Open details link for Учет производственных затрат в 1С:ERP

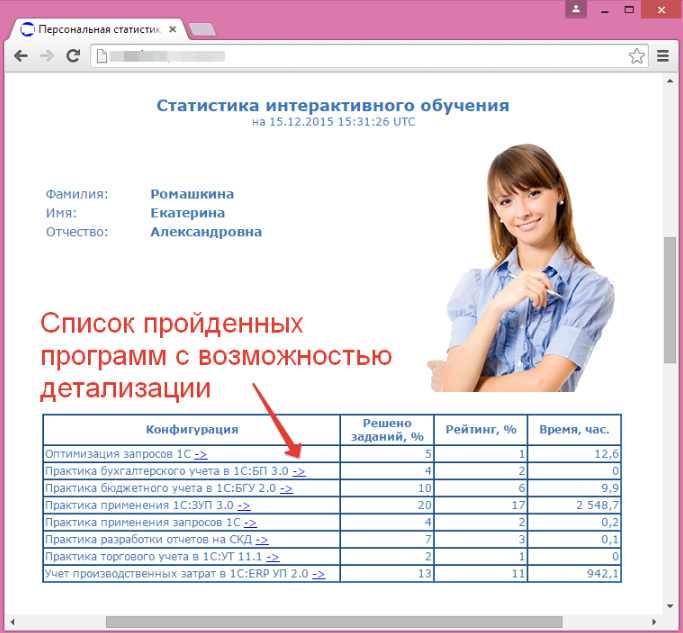click(x=319, y=574)
